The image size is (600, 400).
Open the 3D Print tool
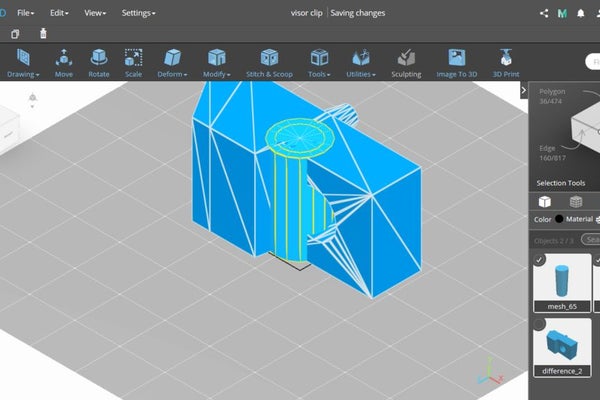pos(507,63)
